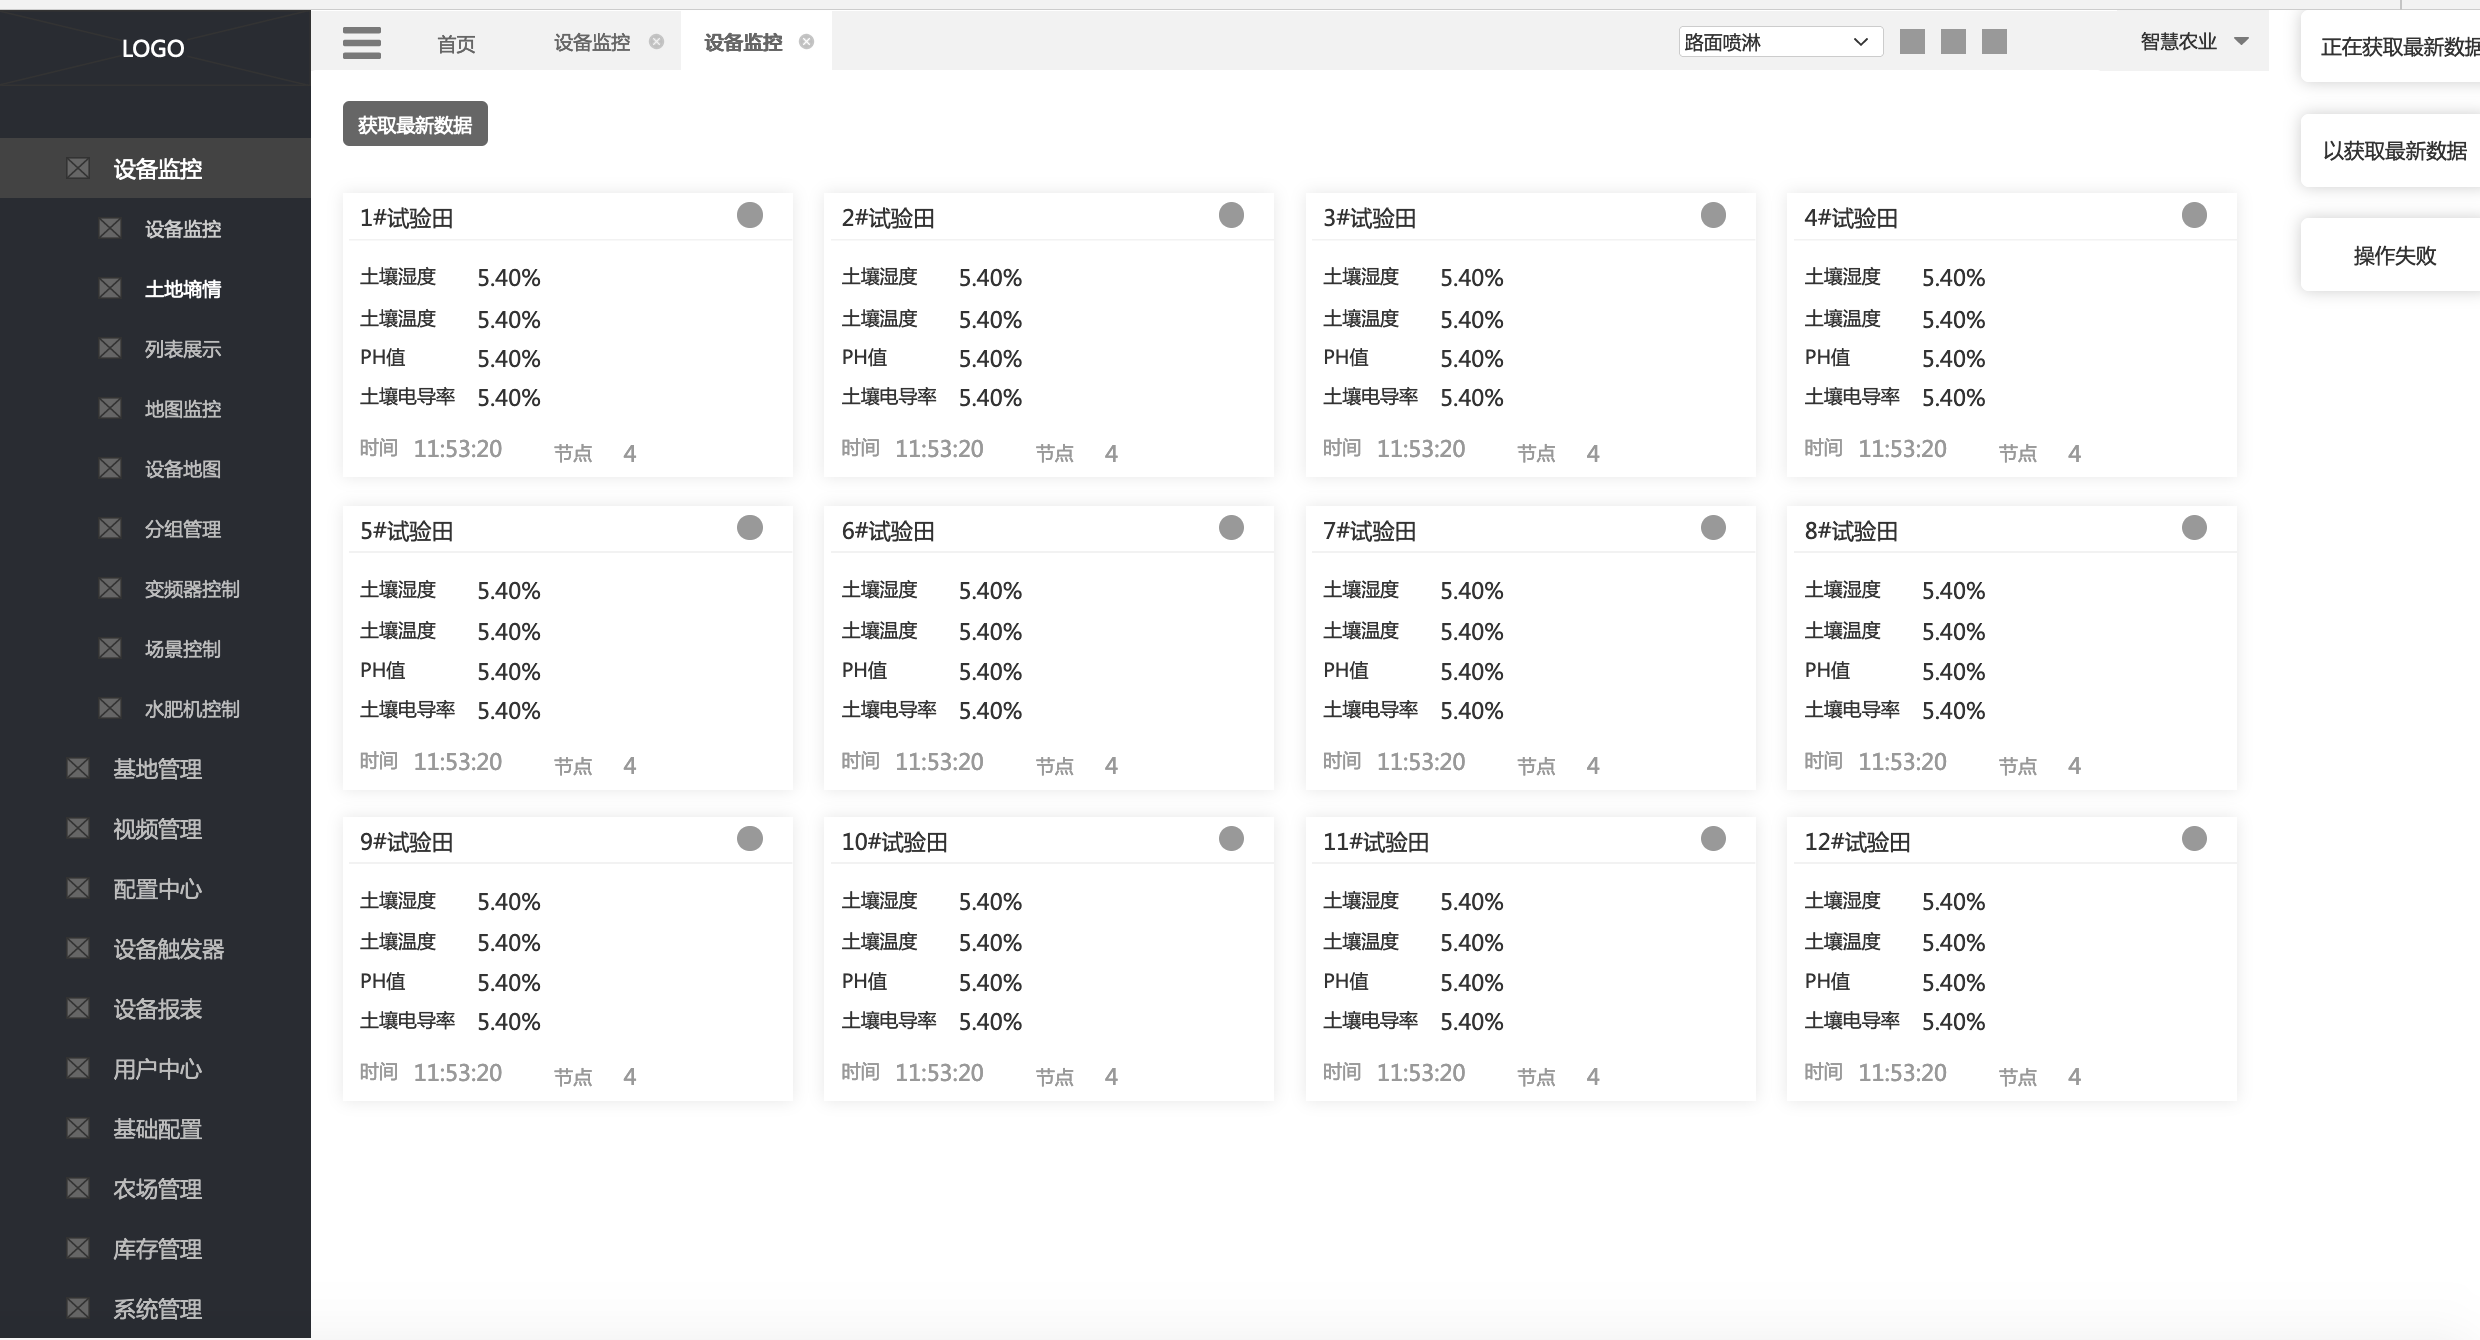Click 农场管理 in the sidebar
2480x1340 pixels.
point(157,1189)
